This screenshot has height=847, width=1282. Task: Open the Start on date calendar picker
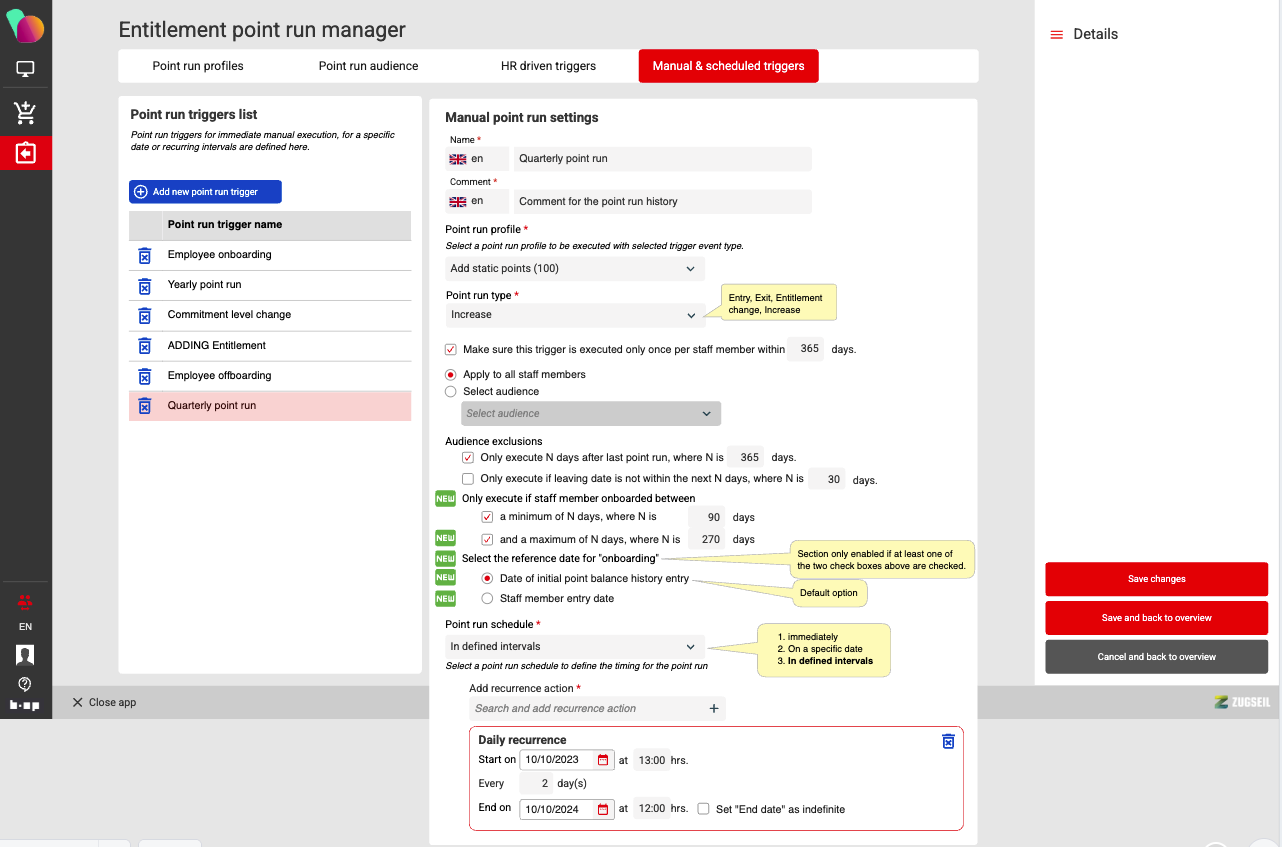coord(603,760)
